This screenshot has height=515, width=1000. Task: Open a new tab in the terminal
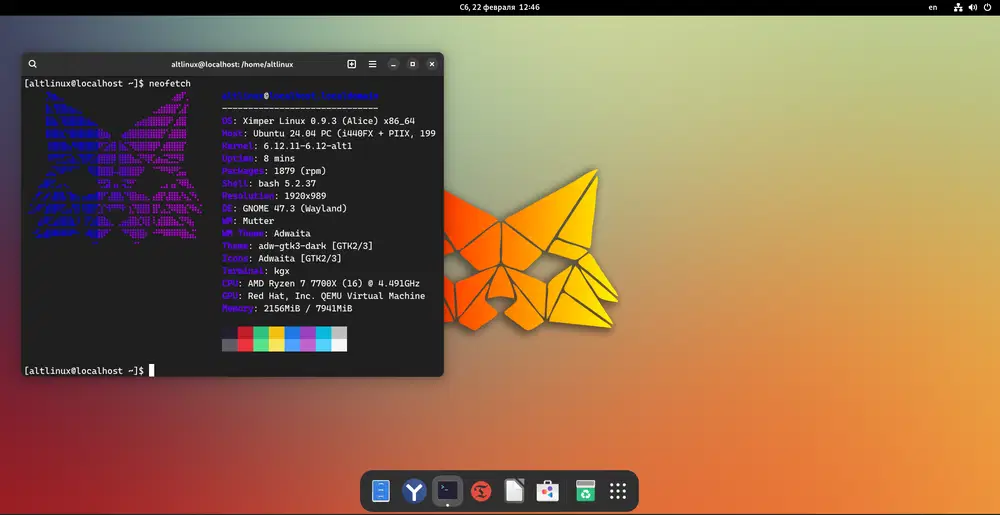[352, 64]
